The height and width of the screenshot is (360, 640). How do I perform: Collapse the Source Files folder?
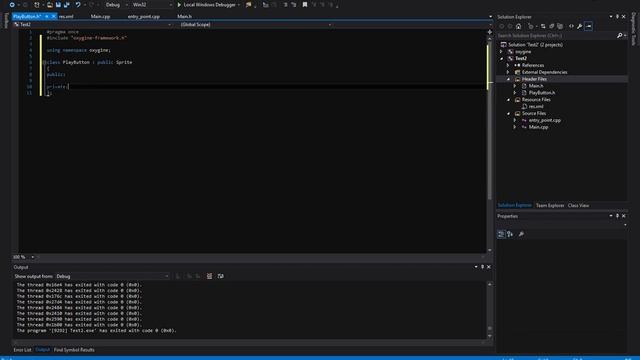(508, 113)
